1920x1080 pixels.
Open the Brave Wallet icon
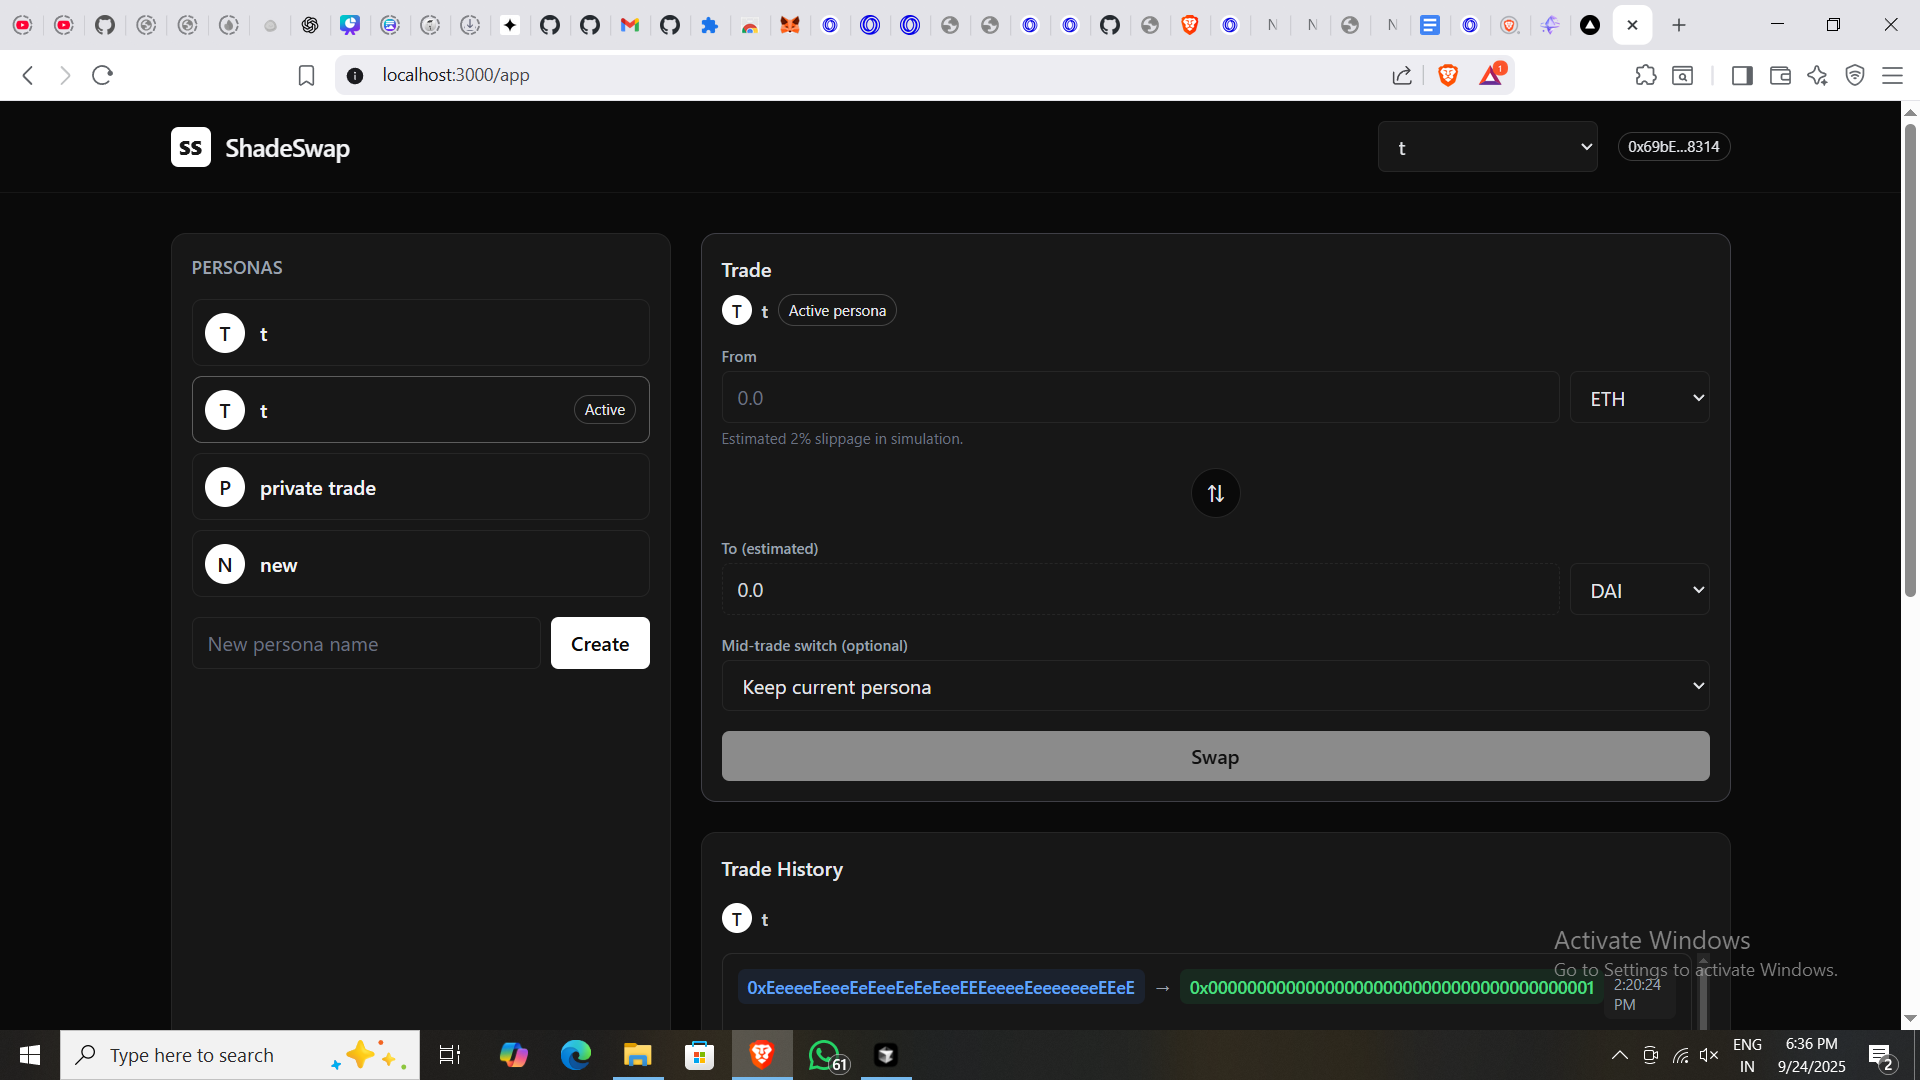[x=1780, y=75]
